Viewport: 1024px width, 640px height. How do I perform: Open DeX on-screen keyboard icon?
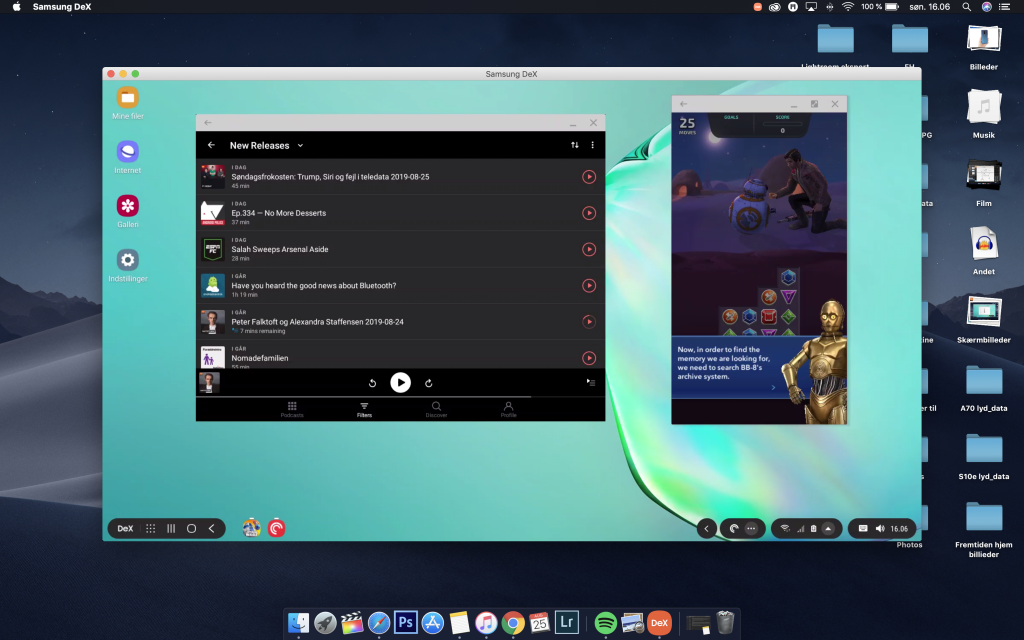[x=863, y=528]
